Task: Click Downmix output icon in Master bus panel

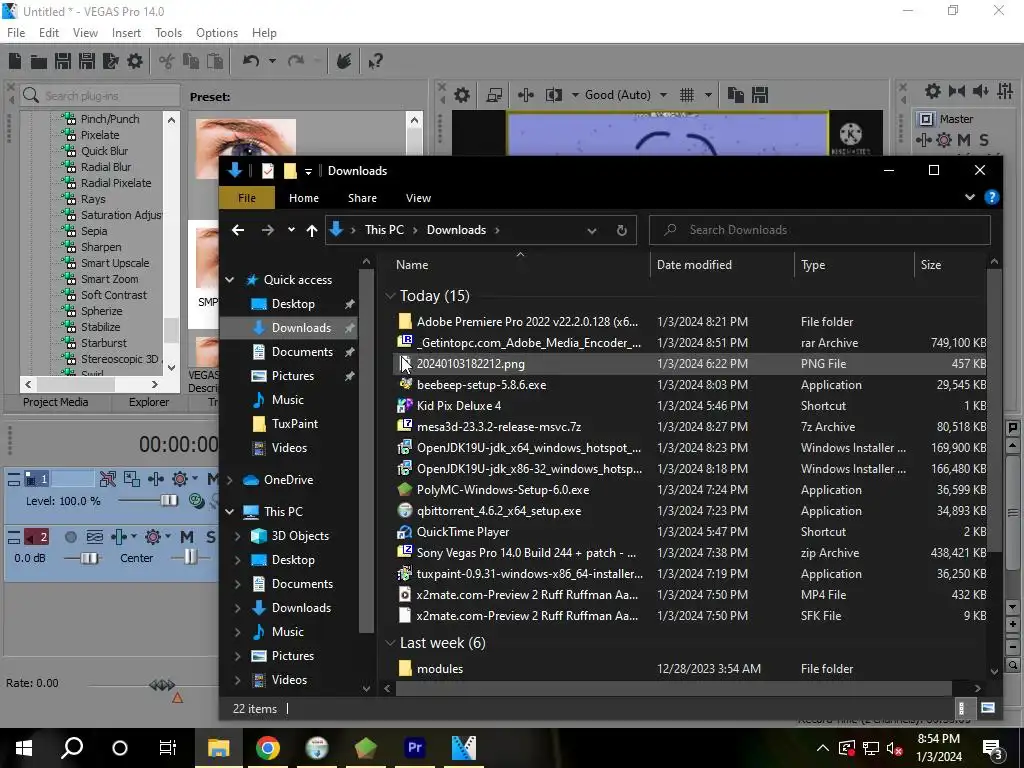Action: tap(957, 91)
